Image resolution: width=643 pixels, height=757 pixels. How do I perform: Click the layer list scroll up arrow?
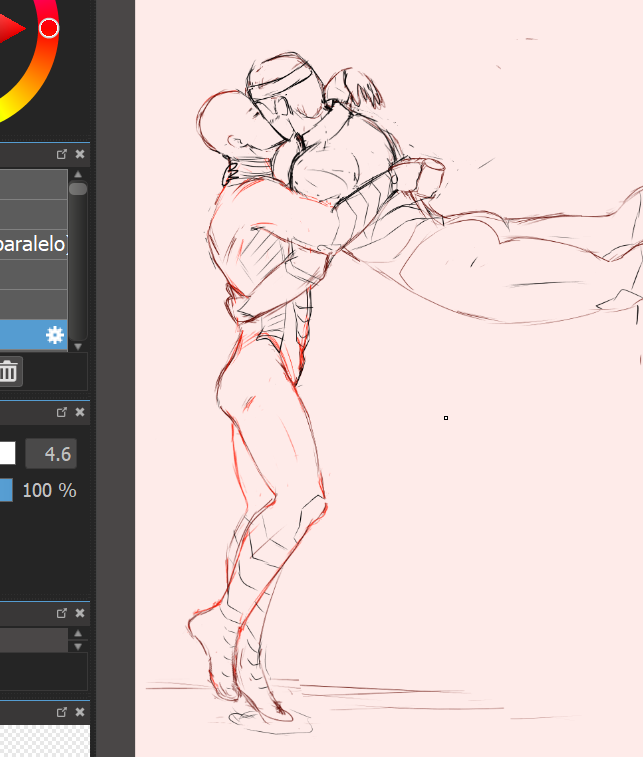point(78,174)
